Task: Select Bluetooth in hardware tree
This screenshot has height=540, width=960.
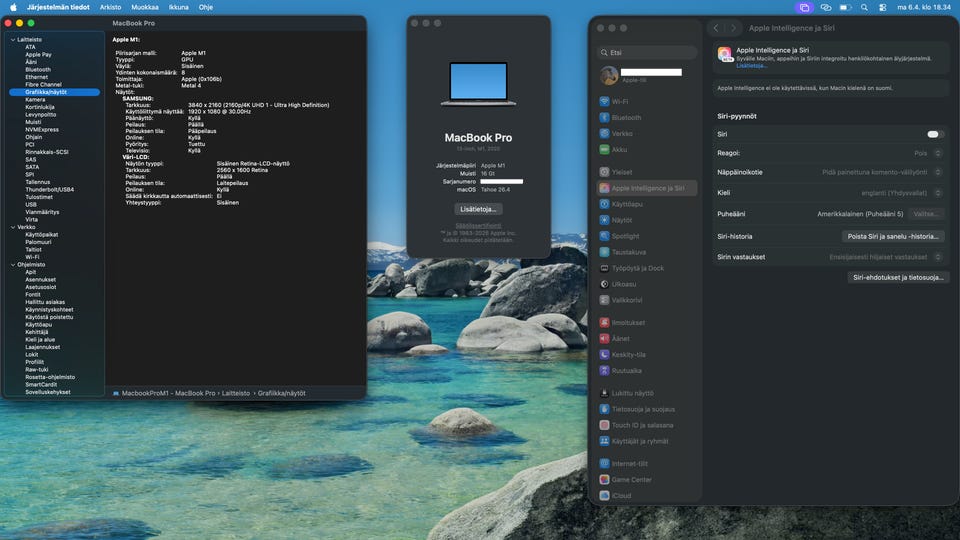Action: pos(38,70)
